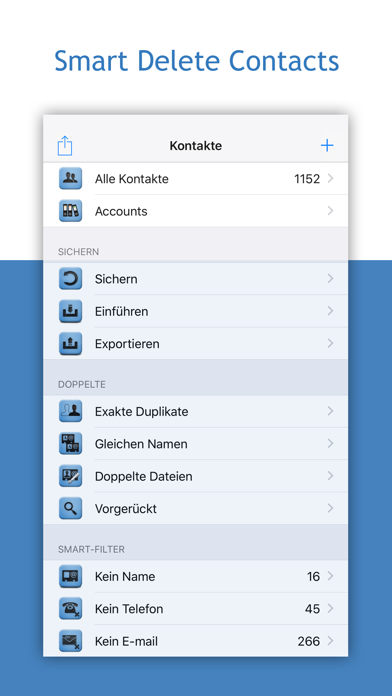Open Vorgerückt row chevron
The width and height of the screenshot is (392, 696).
click(x=330, y=508)
